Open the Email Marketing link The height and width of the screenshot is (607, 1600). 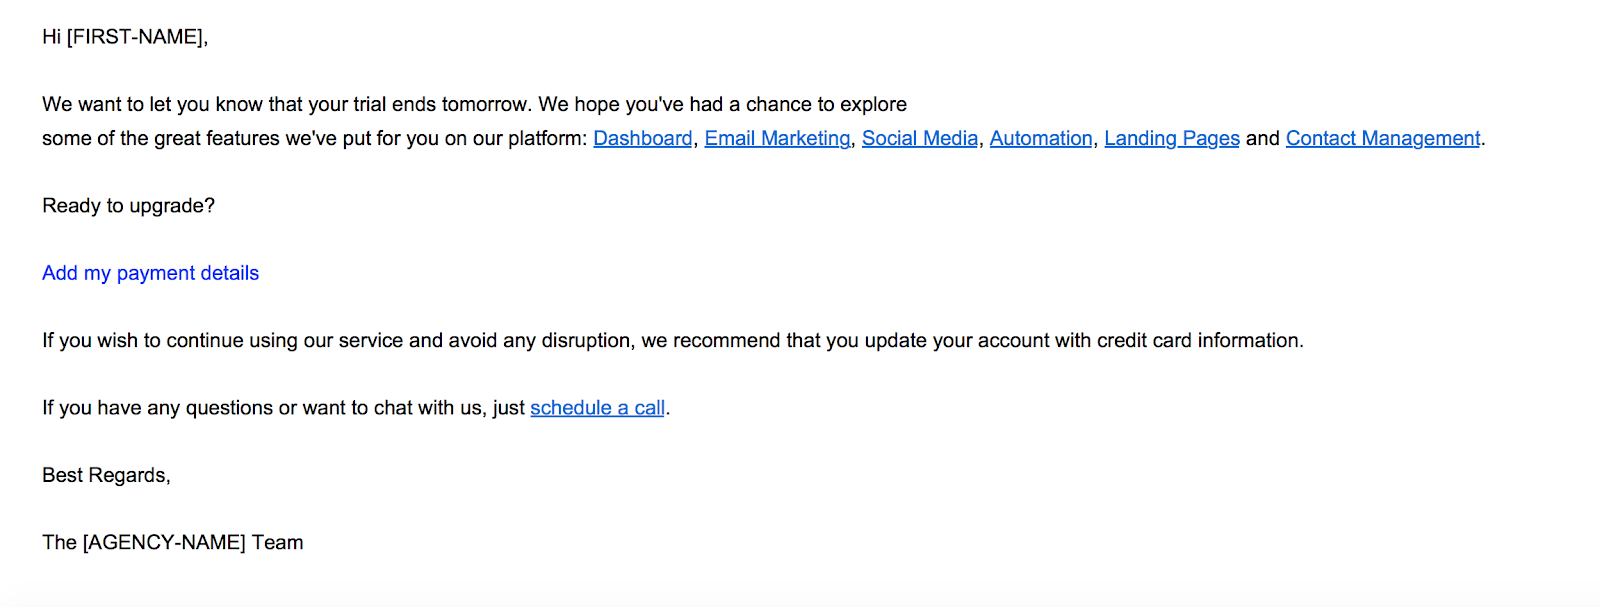(777, 138)
